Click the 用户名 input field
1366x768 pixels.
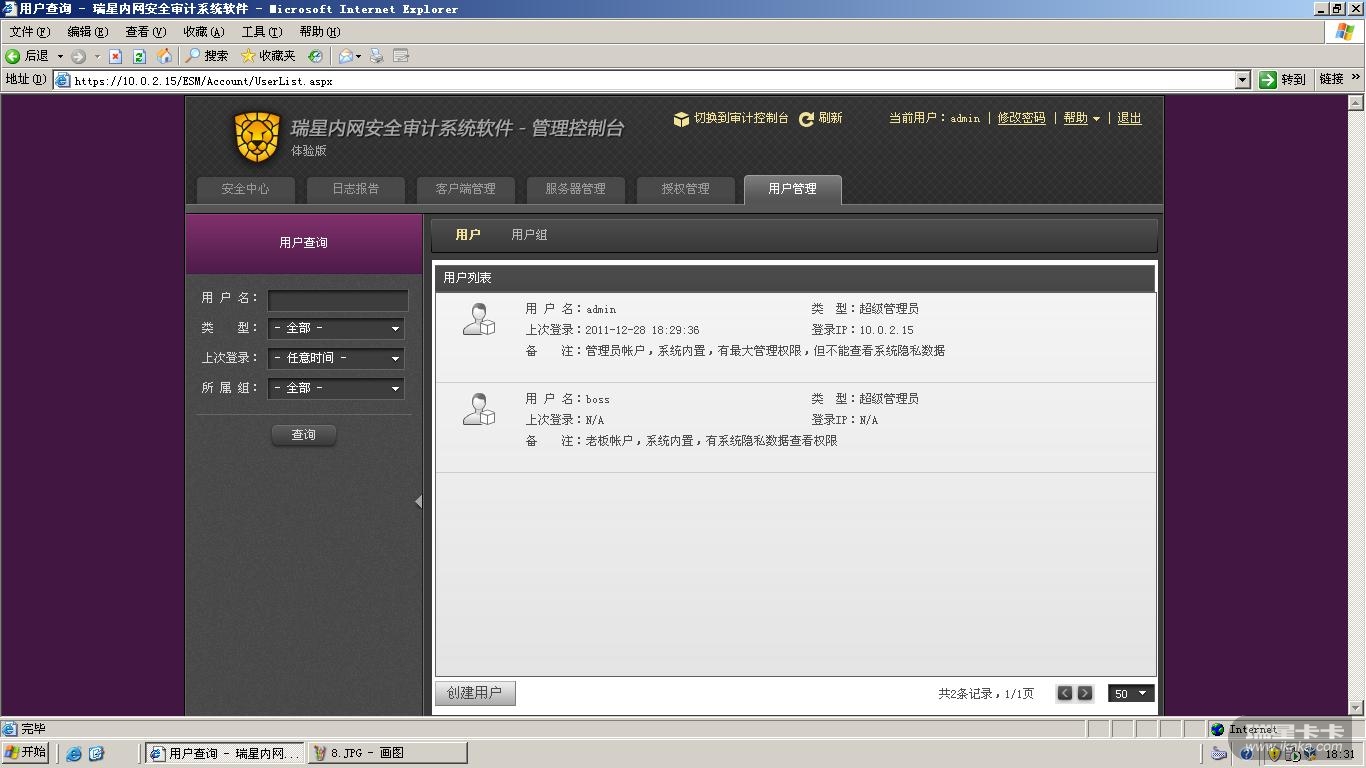pyautogui.click(x=338, y=299)
